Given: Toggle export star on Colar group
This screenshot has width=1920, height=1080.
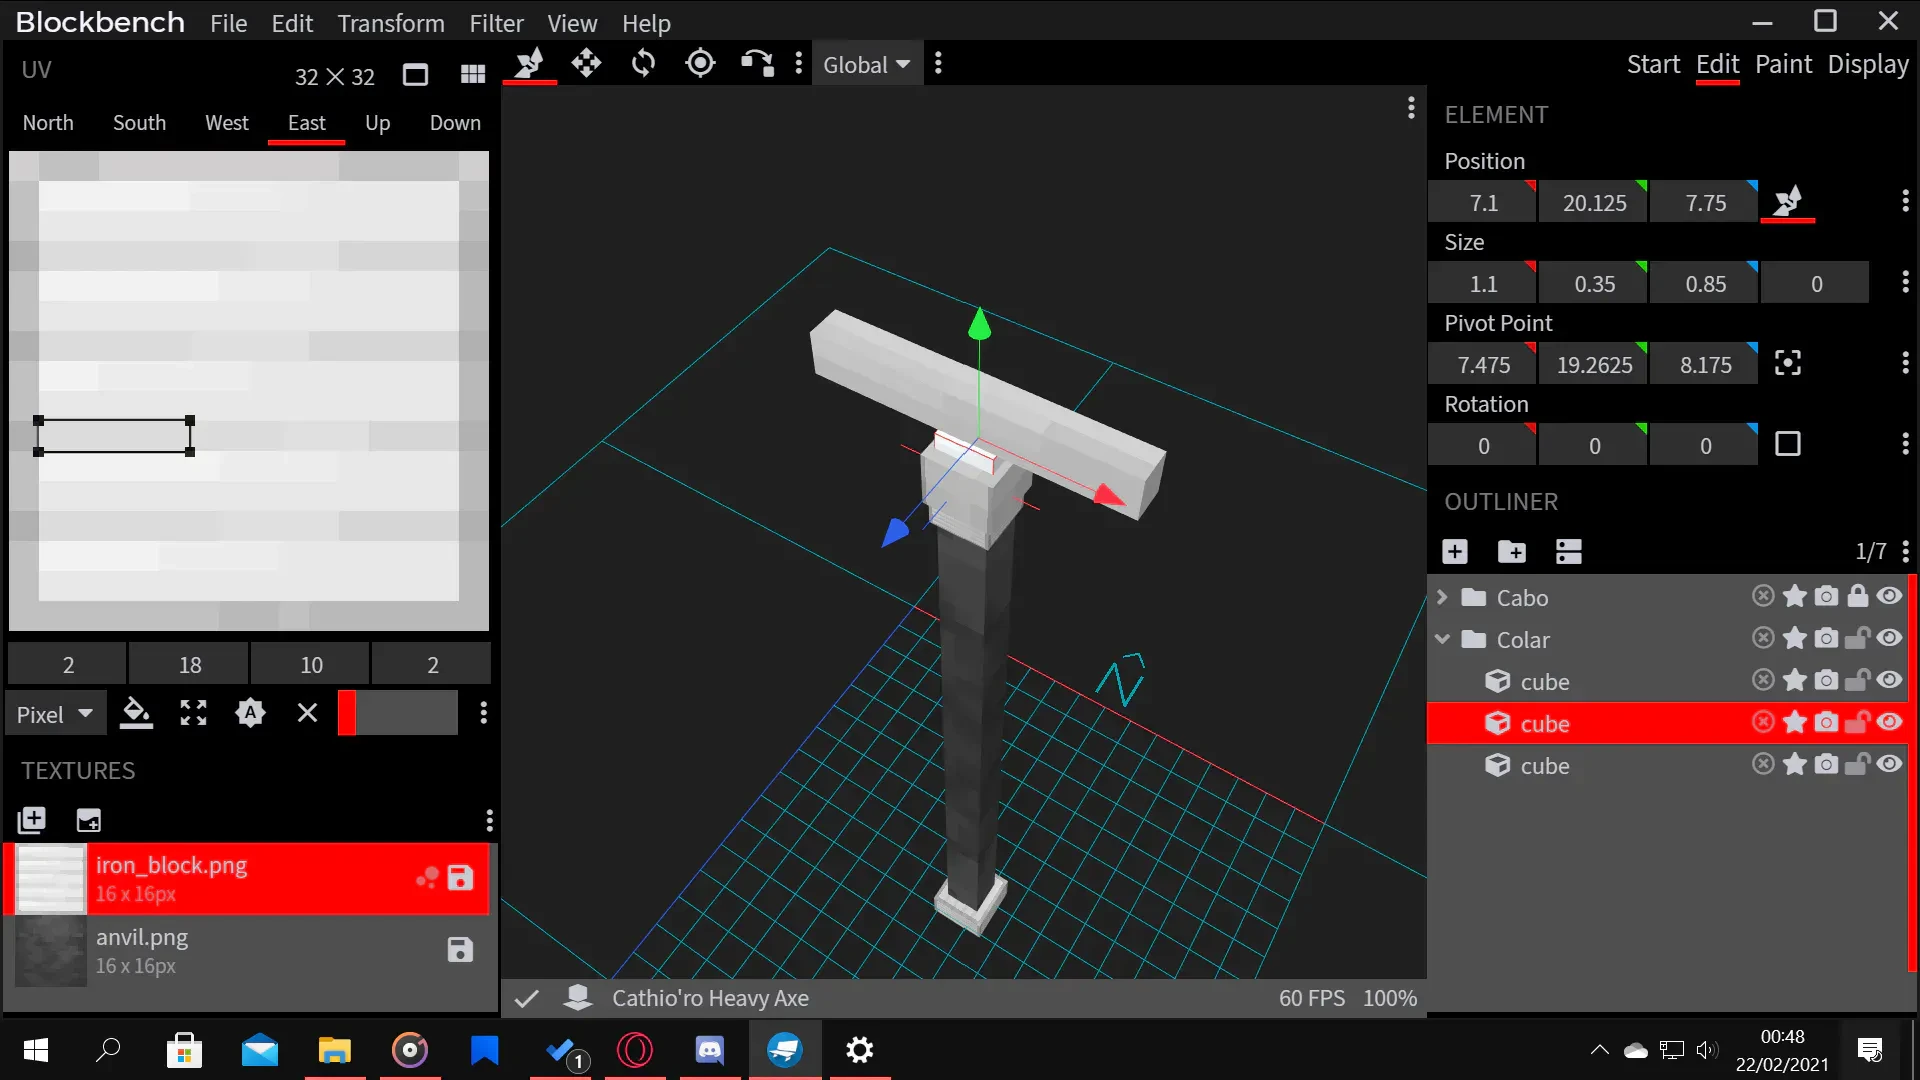Looking at the screenshot, I should click(1795, 639).
